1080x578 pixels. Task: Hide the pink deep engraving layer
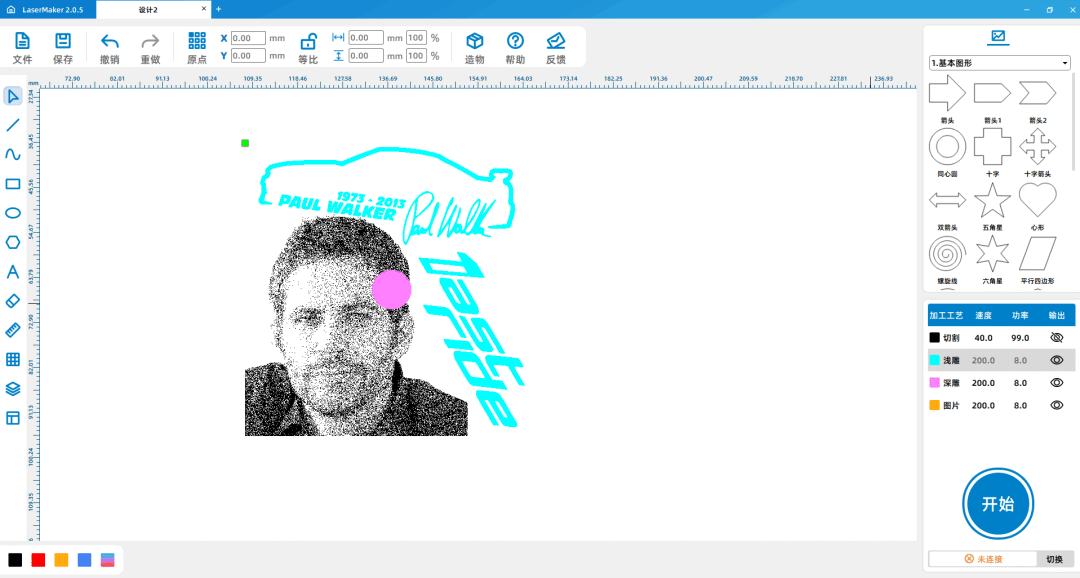click(1056, 383)
